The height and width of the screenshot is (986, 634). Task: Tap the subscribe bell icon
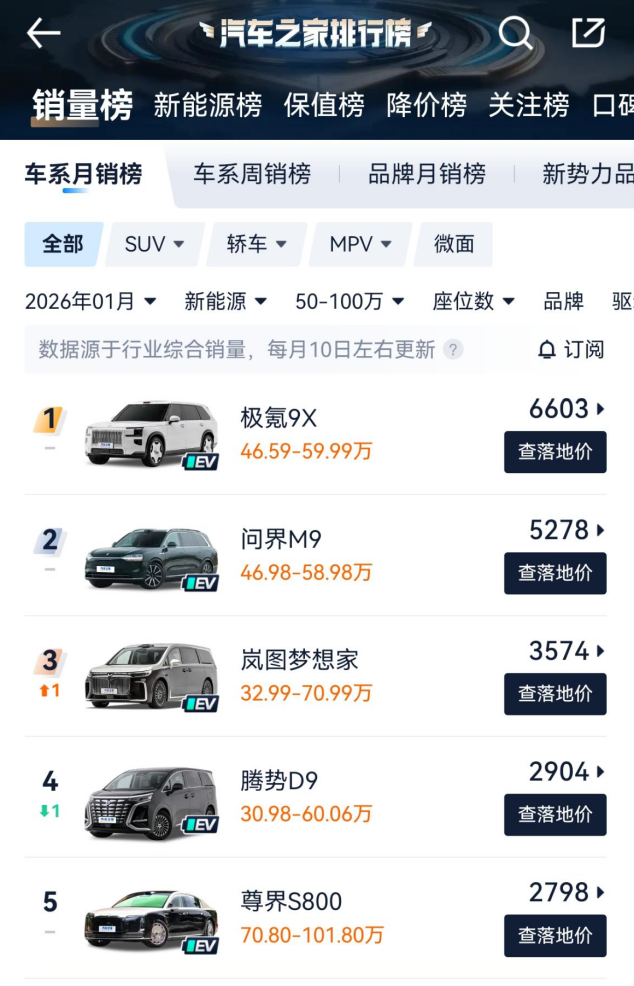547,350
